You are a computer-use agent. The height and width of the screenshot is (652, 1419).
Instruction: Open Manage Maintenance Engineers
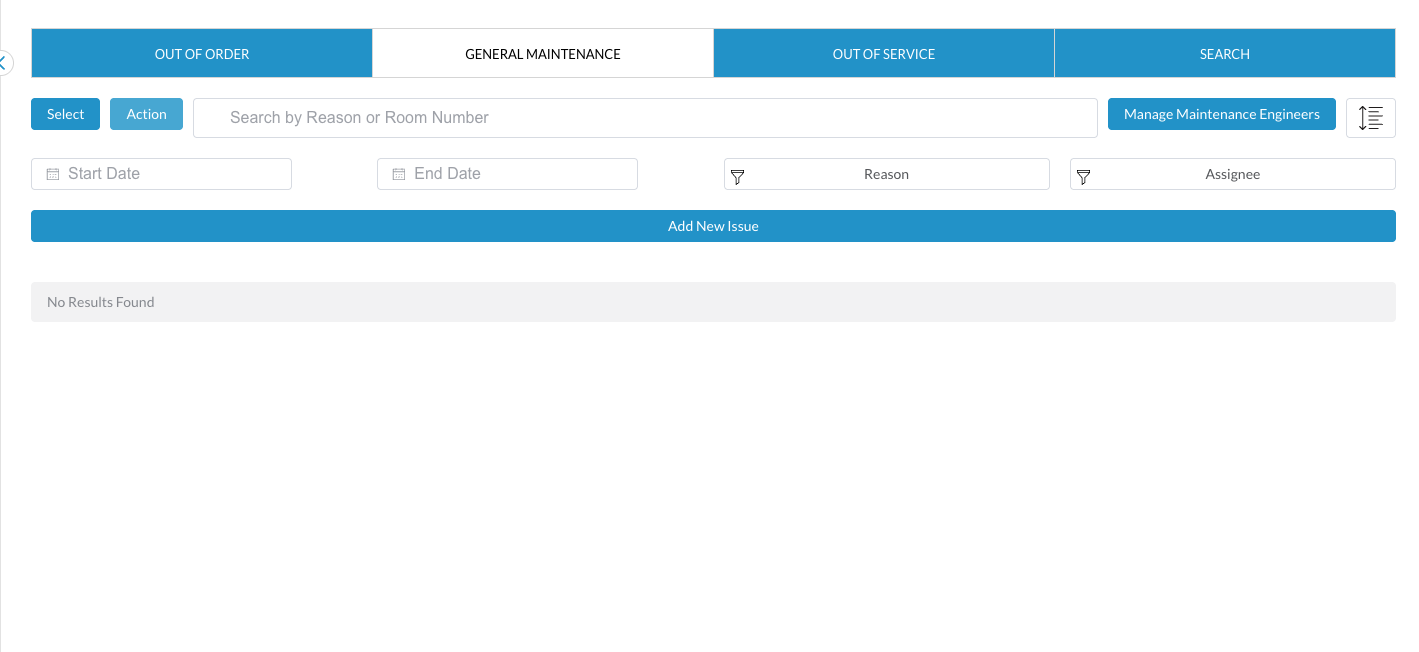click(1221, 113)
